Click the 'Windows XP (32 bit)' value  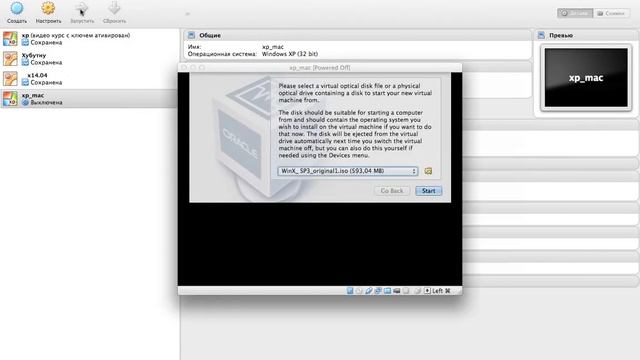pyautogui.click(x=290, y=54)
